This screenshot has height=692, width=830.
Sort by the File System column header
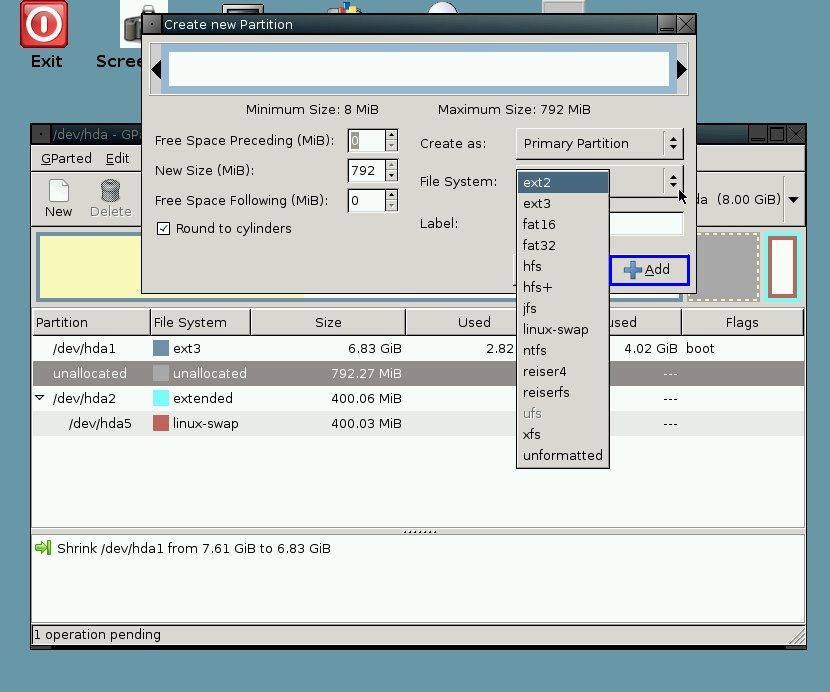[x=201, y=322]
